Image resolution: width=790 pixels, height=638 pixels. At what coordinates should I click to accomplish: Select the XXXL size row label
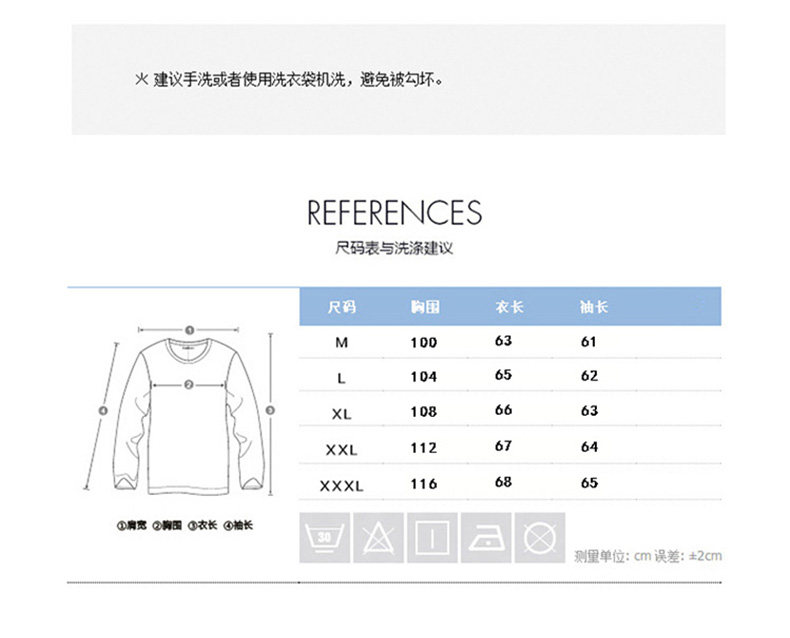(341, 486)
